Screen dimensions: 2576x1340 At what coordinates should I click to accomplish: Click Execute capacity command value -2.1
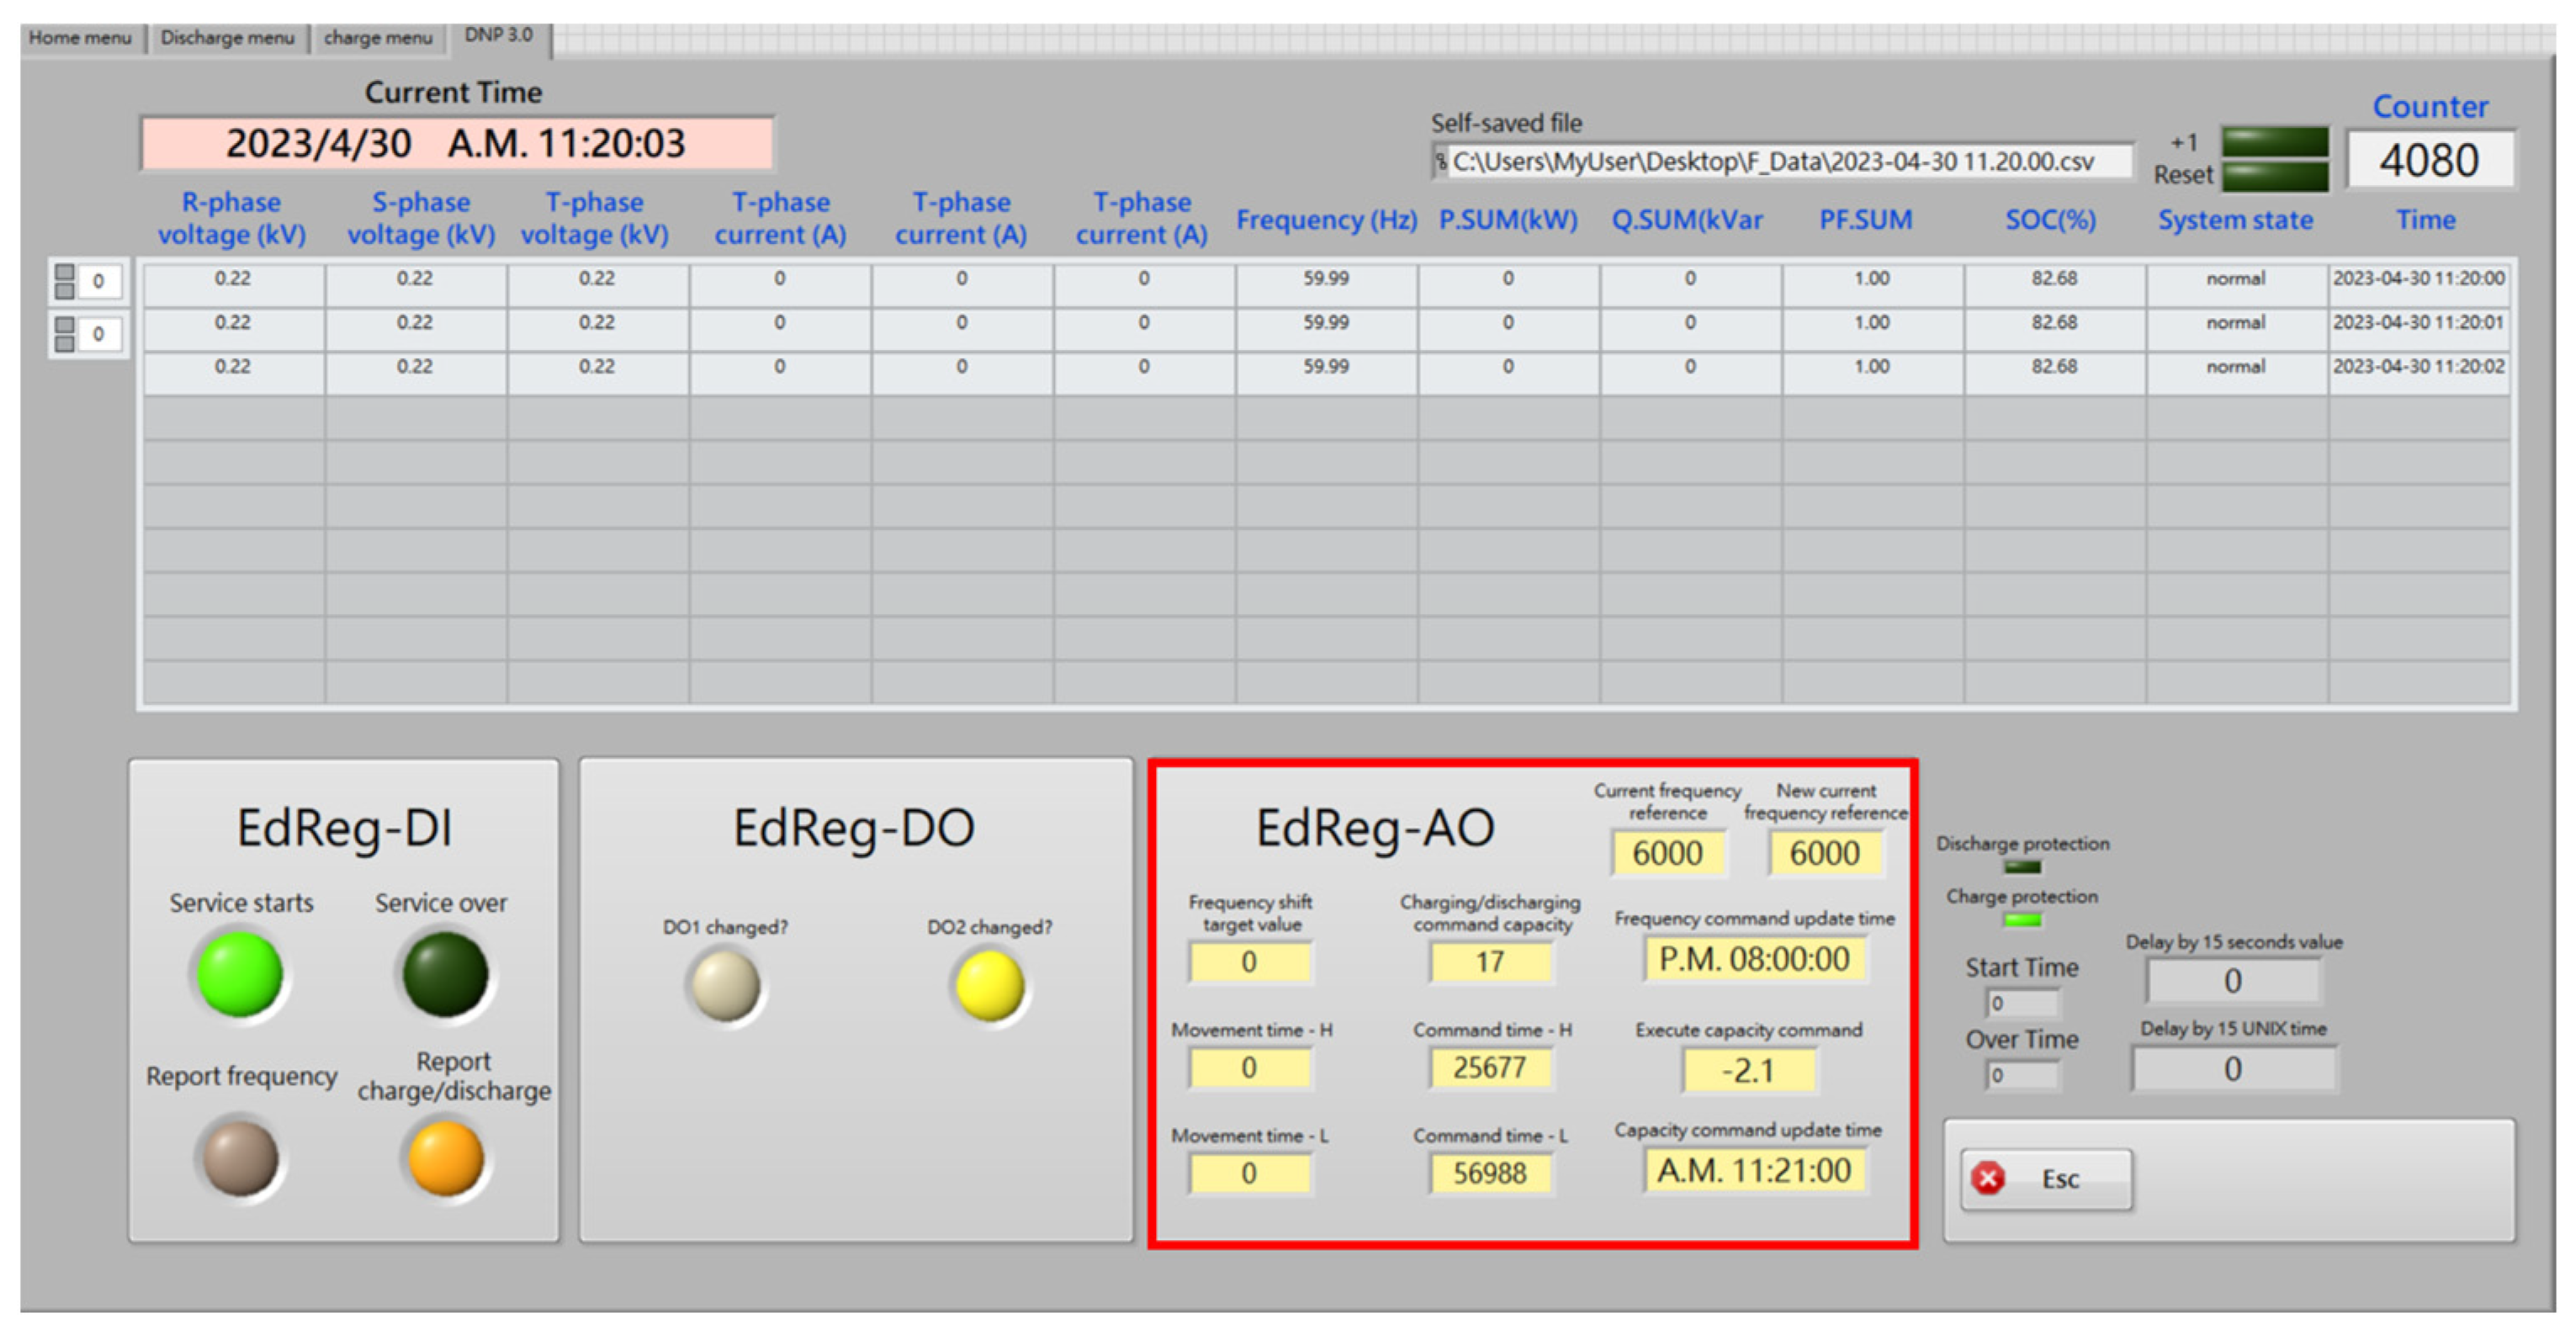(x=1748, y=1071)
